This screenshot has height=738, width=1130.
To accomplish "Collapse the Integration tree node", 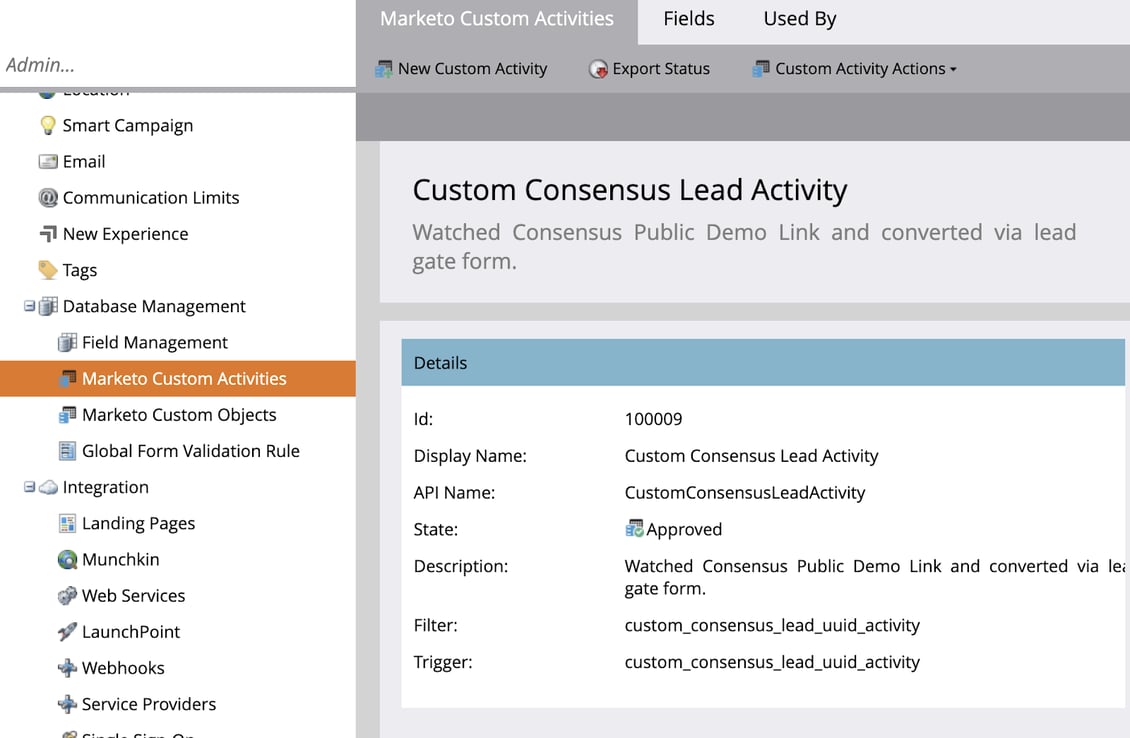I will click(x=28, y=487).
